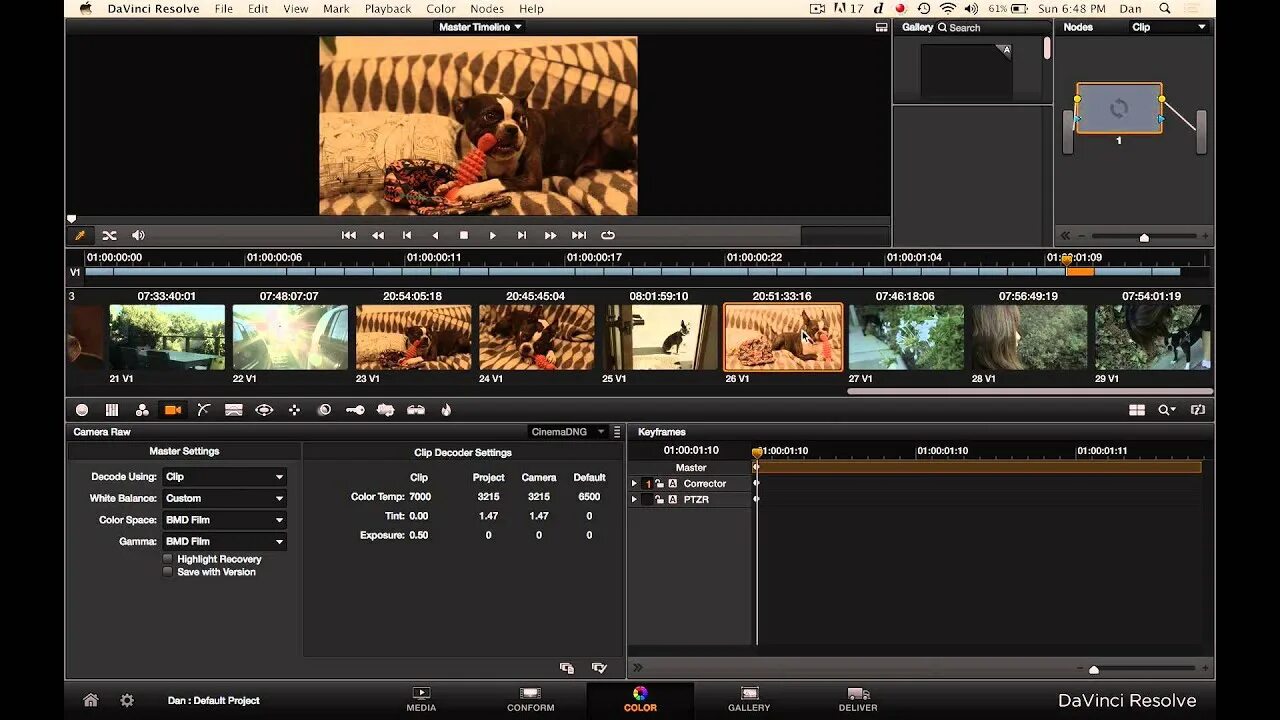The width and height of the screenshot is (1280, 720).
Task: Select the Camera Raw palette icon
Action: tap(173, 410)
